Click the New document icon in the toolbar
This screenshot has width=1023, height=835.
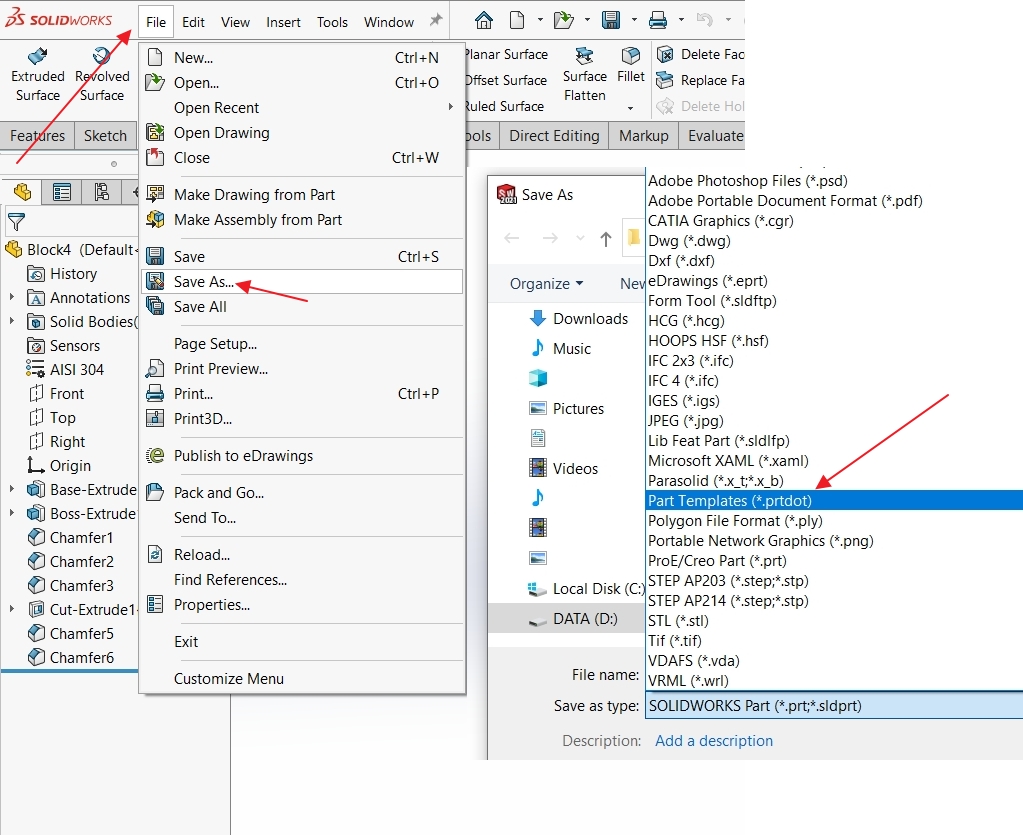[517, 21]
